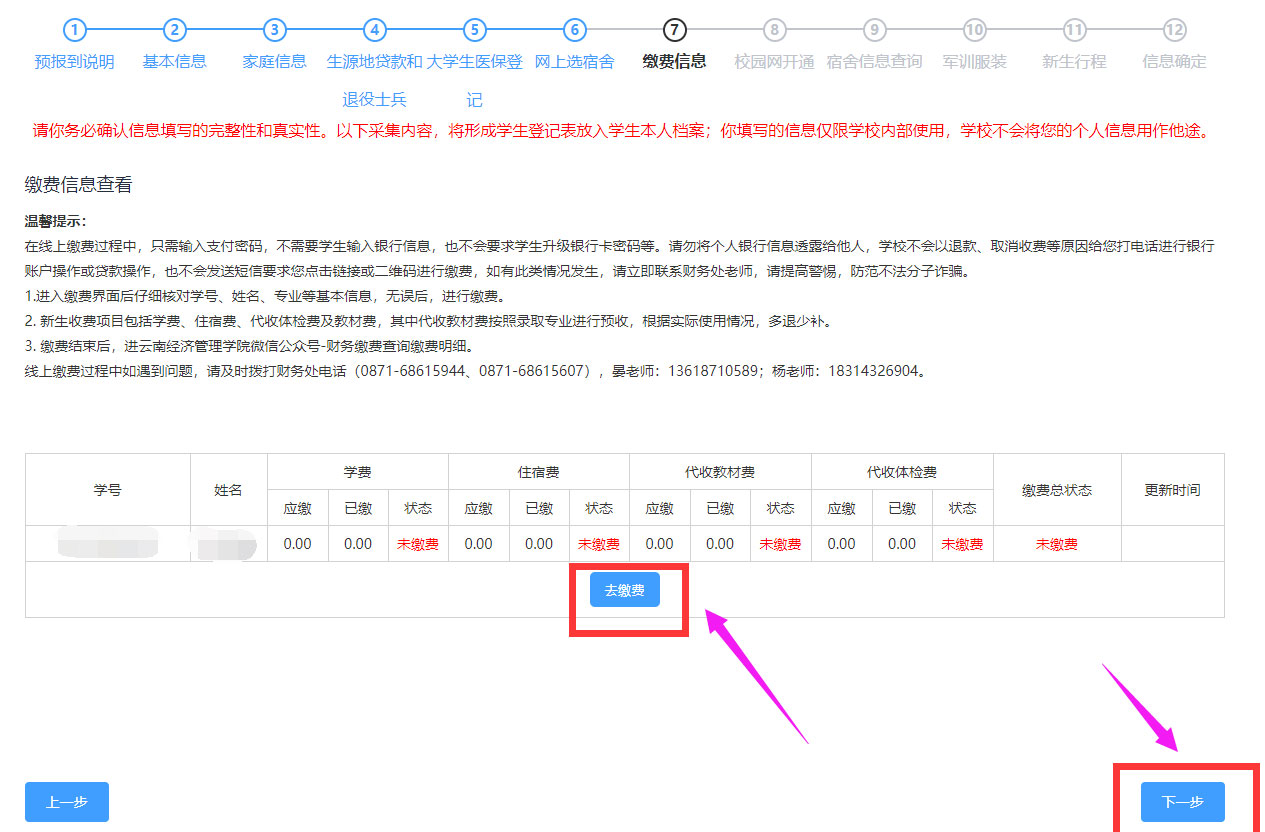Click step 8 circle icon
Viewport: 1265px width, 832px height.
[x=775, y=30]
